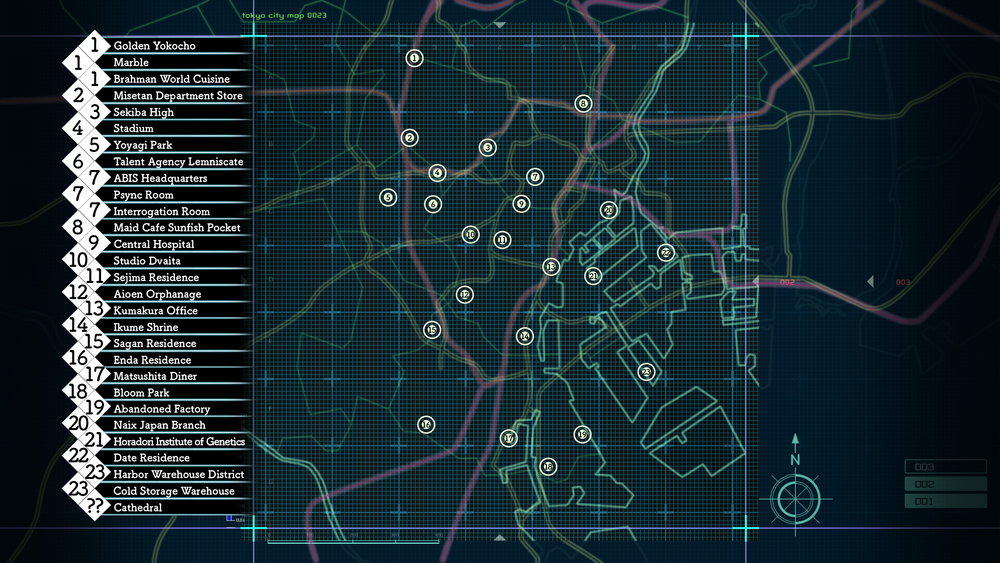Choose 'Brahman World Cuisine' in the legend
This screenshot has height=563, width=1000.
(172, 79)
